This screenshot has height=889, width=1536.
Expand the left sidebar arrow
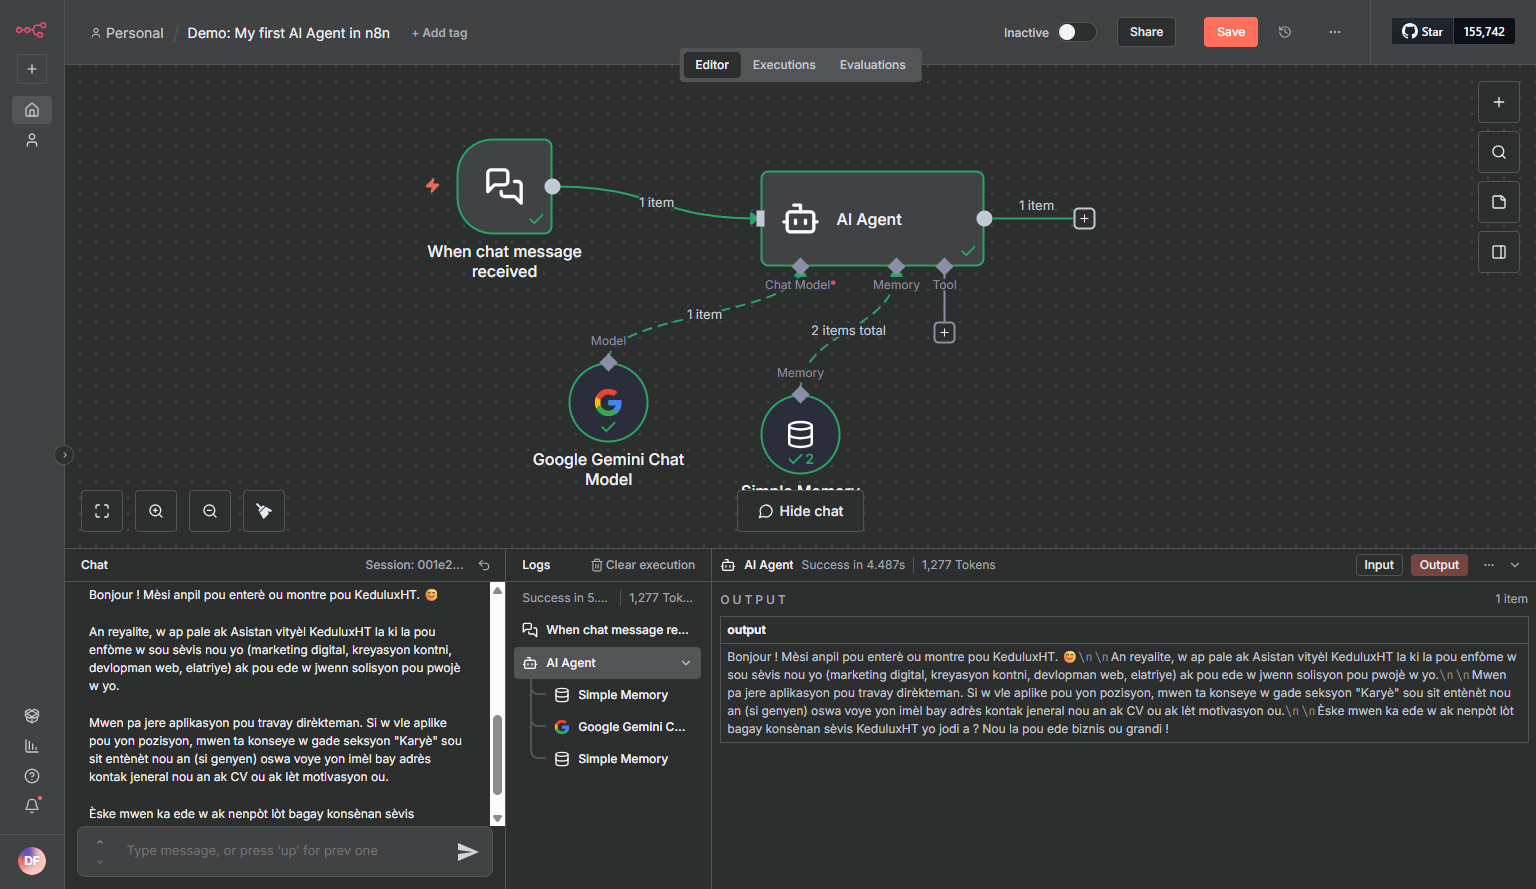pyautogui.click(x=64, y=455)
